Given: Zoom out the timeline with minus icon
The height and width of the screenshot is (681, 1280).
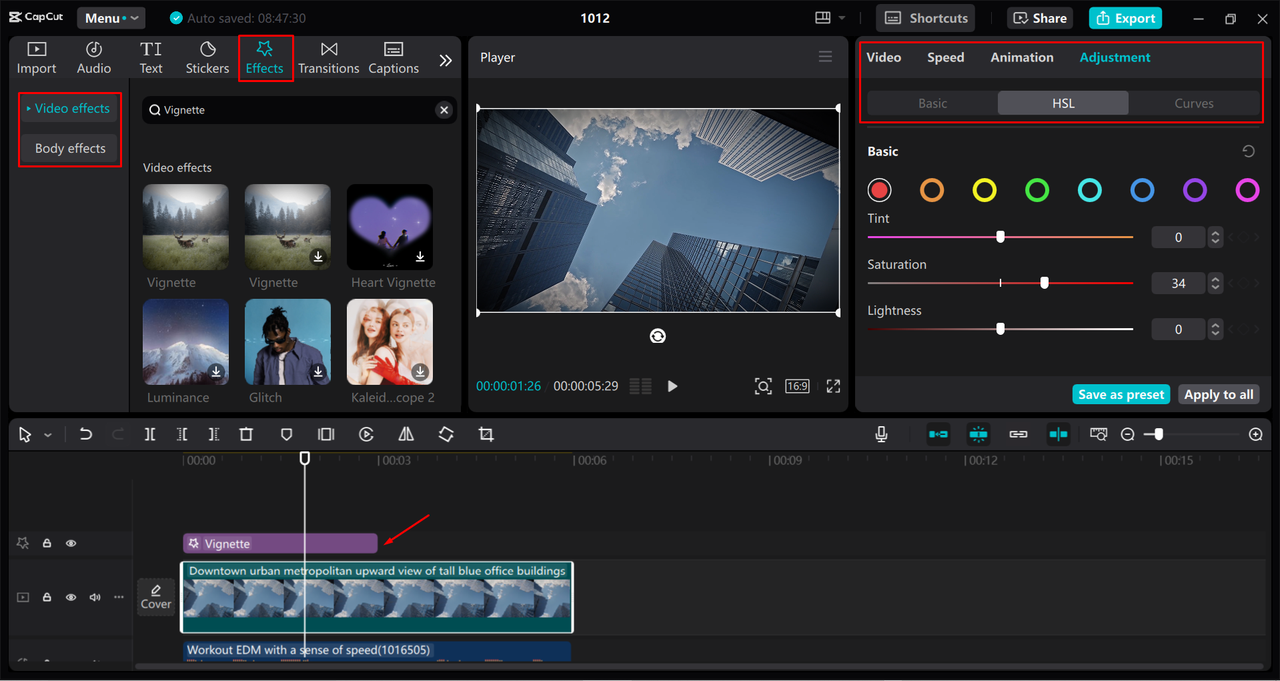Looking at the screenshot, I should click(x=1128, y=434).
